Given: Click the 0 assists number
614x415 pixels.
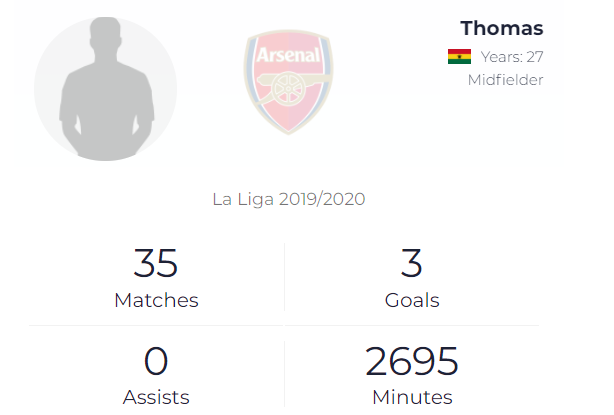Looking at the screenshot, I should tap(156, 361).
